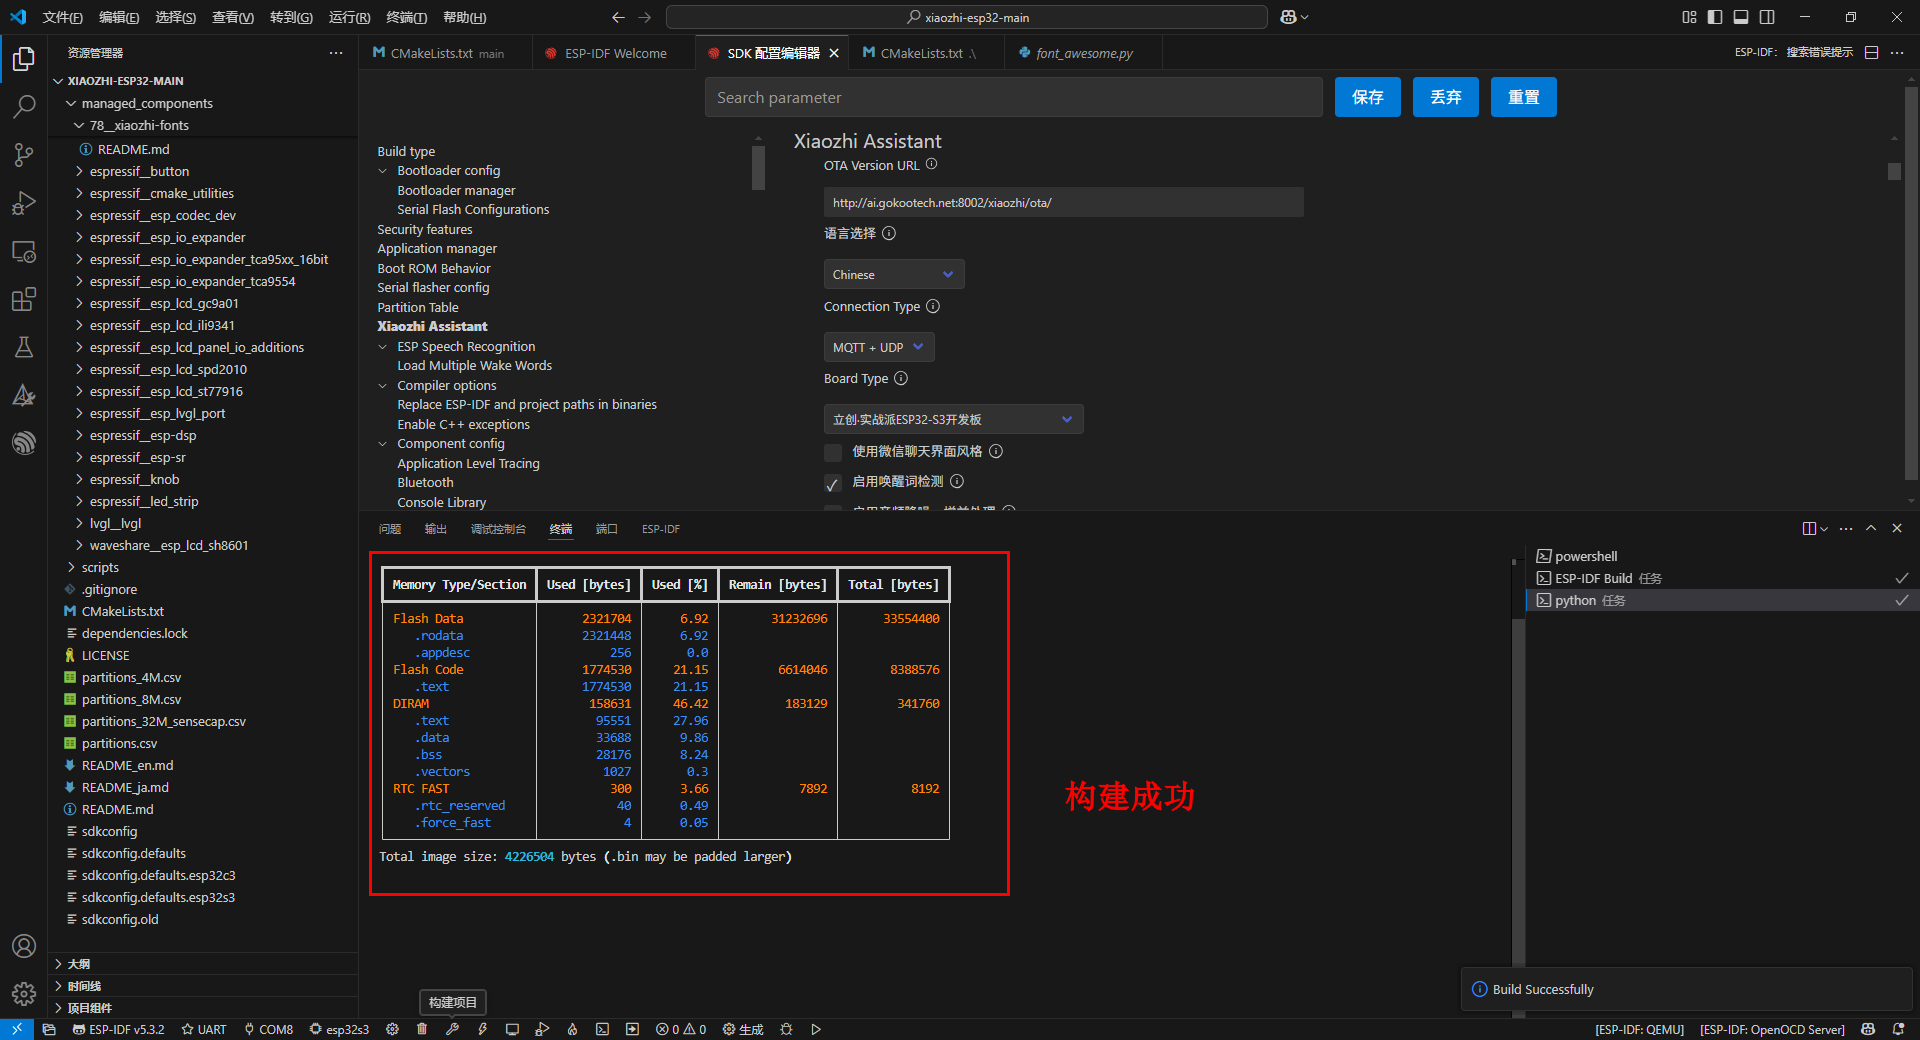Click the blue Reset button
The image size is (1920, 1040).
(x=1524, y=97)
